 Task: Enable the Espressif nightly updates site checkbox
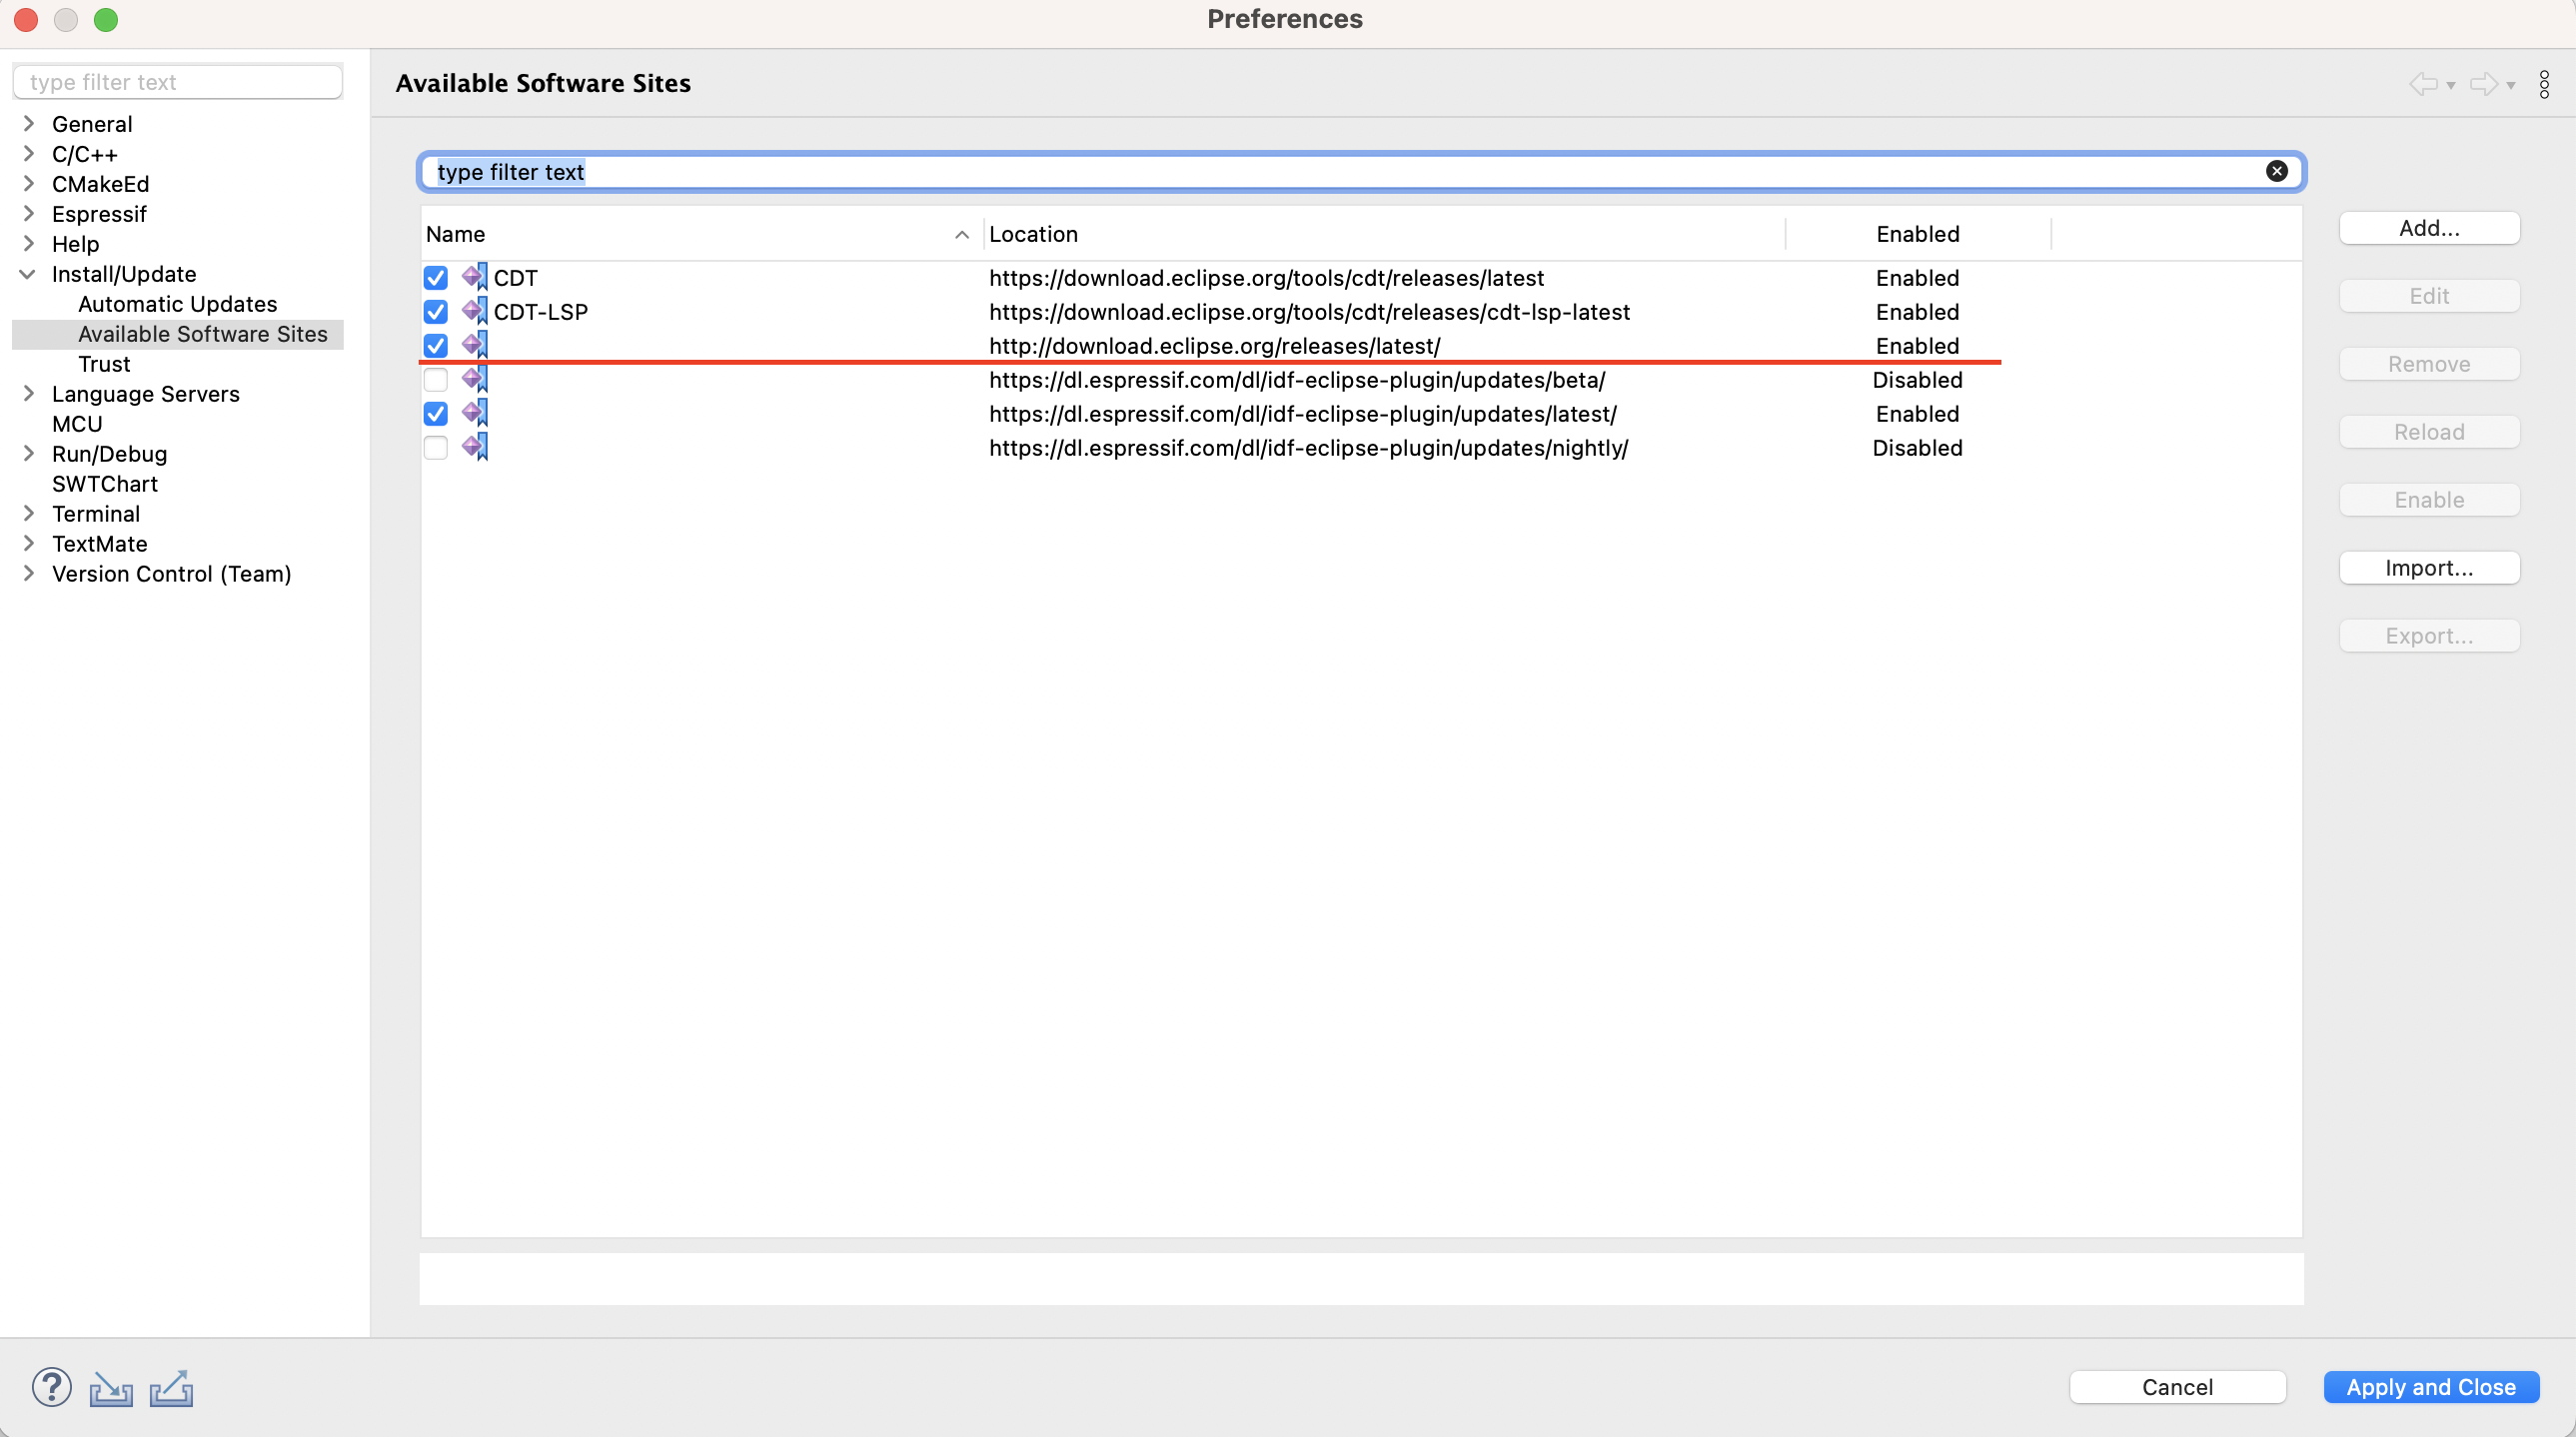click(435, 448)
